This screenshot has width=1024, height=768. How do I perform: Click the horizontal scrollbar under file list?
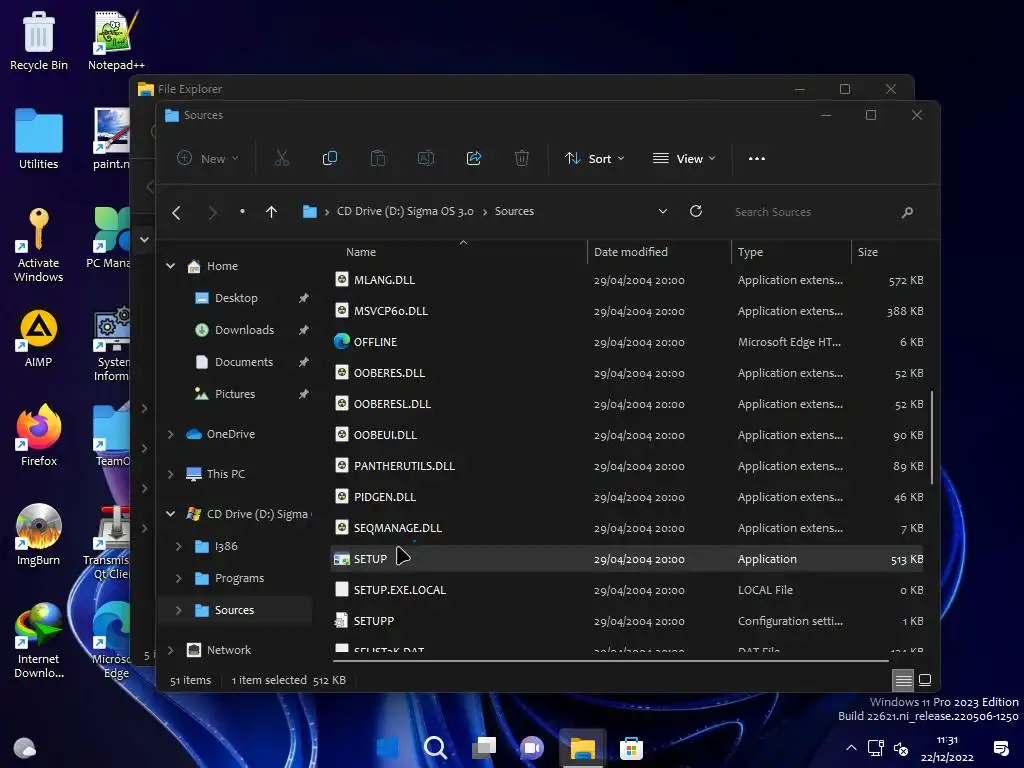[611, 661]
